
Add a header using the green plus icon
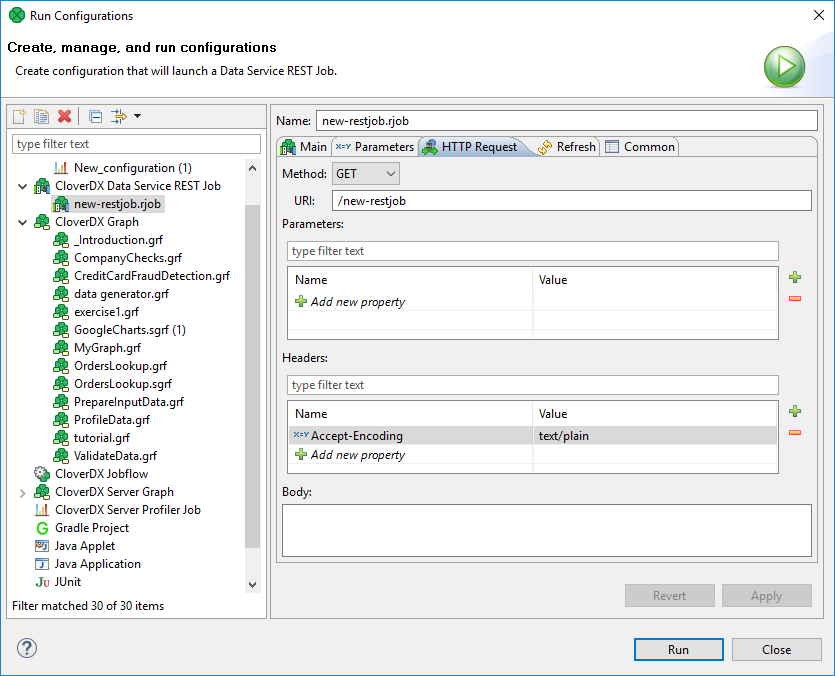(x=795, y=411)
